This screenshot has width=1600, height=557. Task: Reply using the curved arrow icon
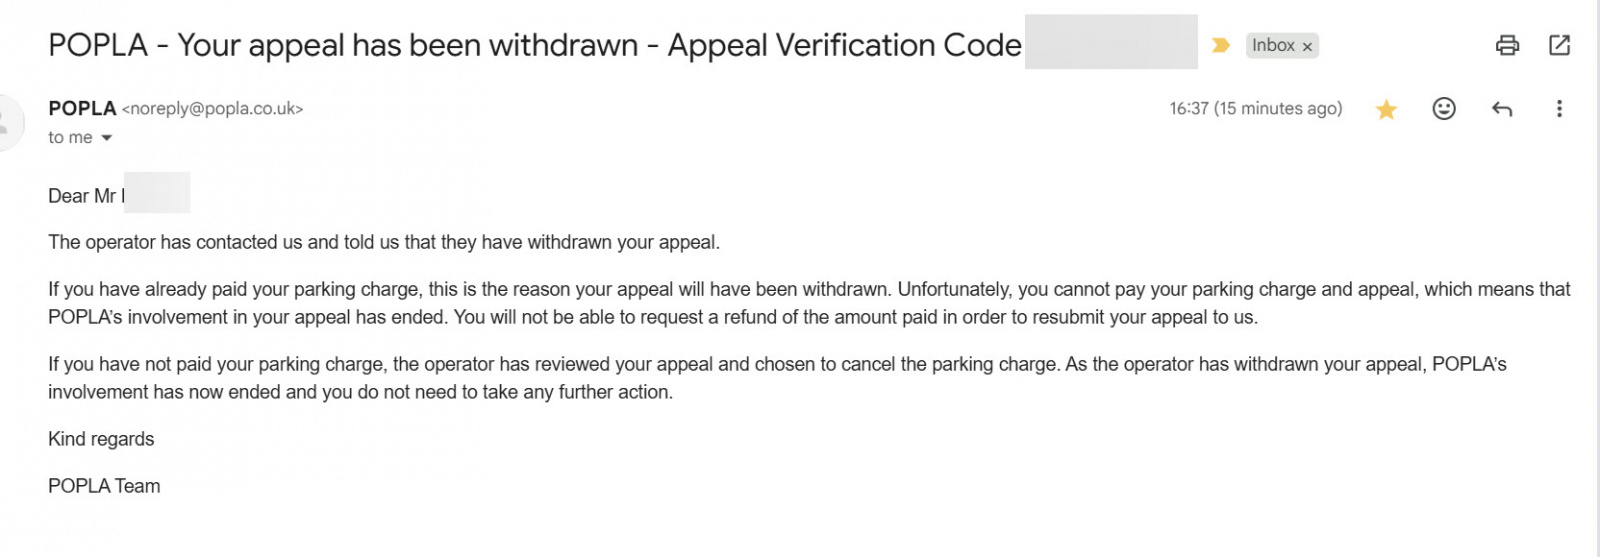(1502, 108)
